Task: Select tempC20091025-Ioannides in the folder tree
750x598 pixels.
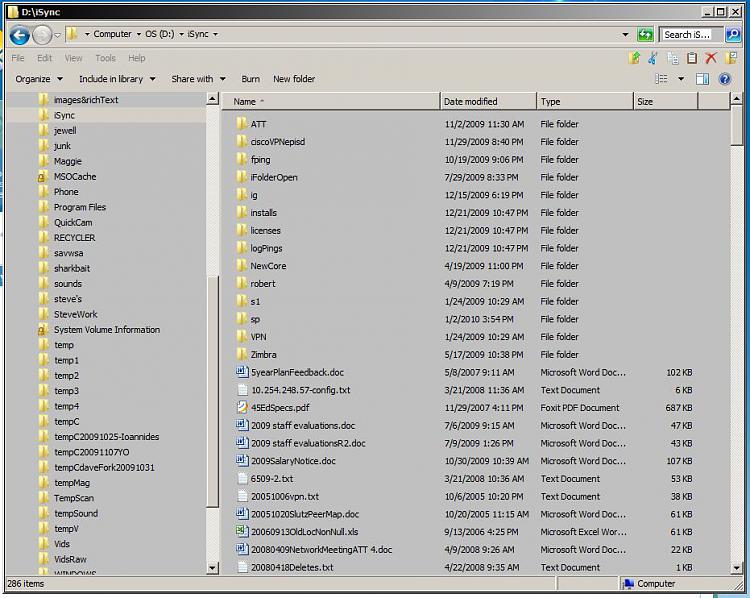Action: click(x=106, y=437)
